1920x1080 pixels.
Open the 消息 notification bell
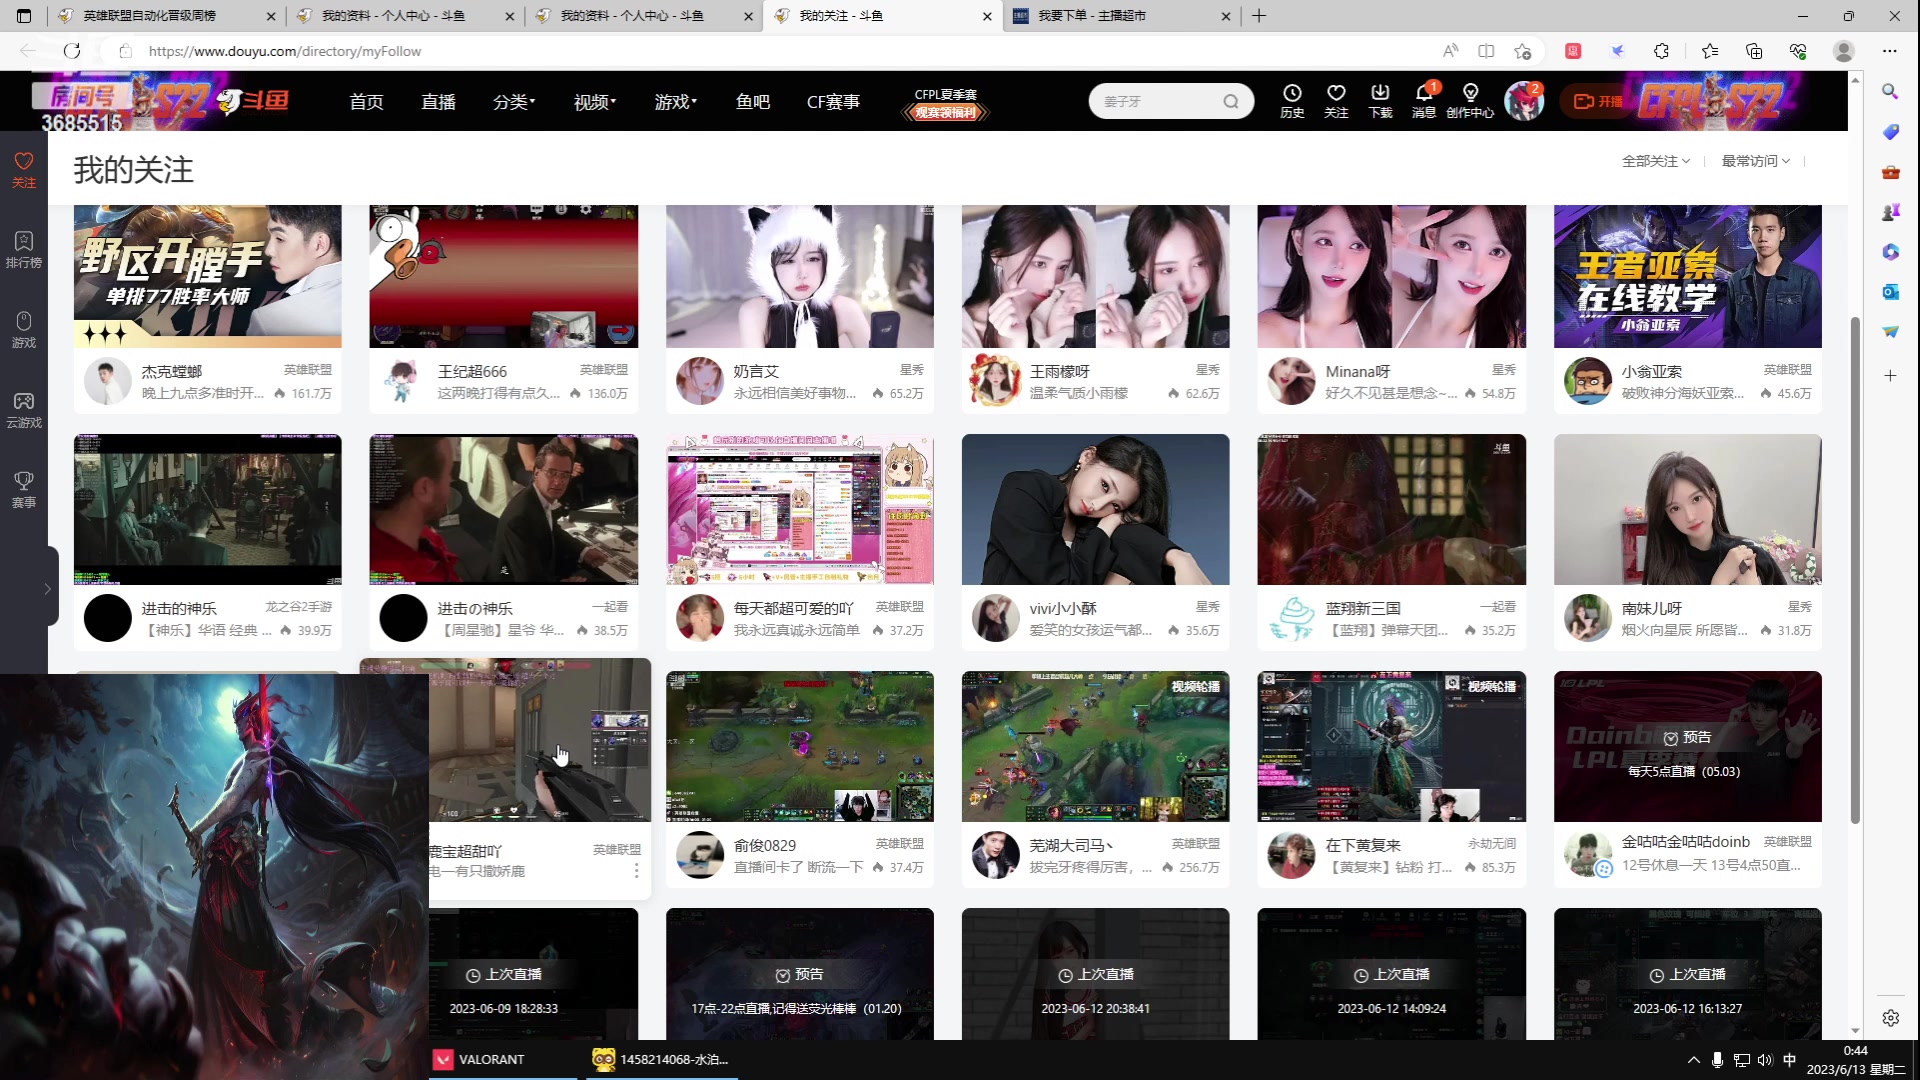click(1424, 101)
